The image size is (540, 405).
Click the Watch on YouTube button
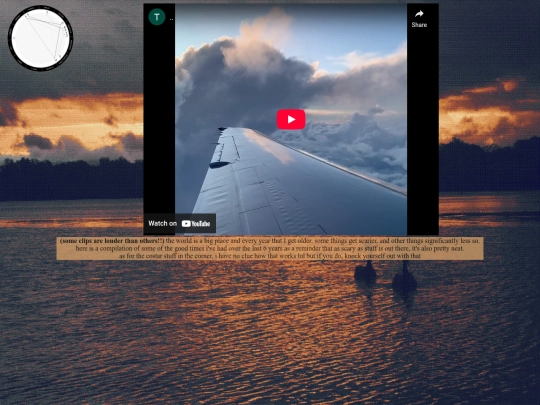tap(180, 224)
